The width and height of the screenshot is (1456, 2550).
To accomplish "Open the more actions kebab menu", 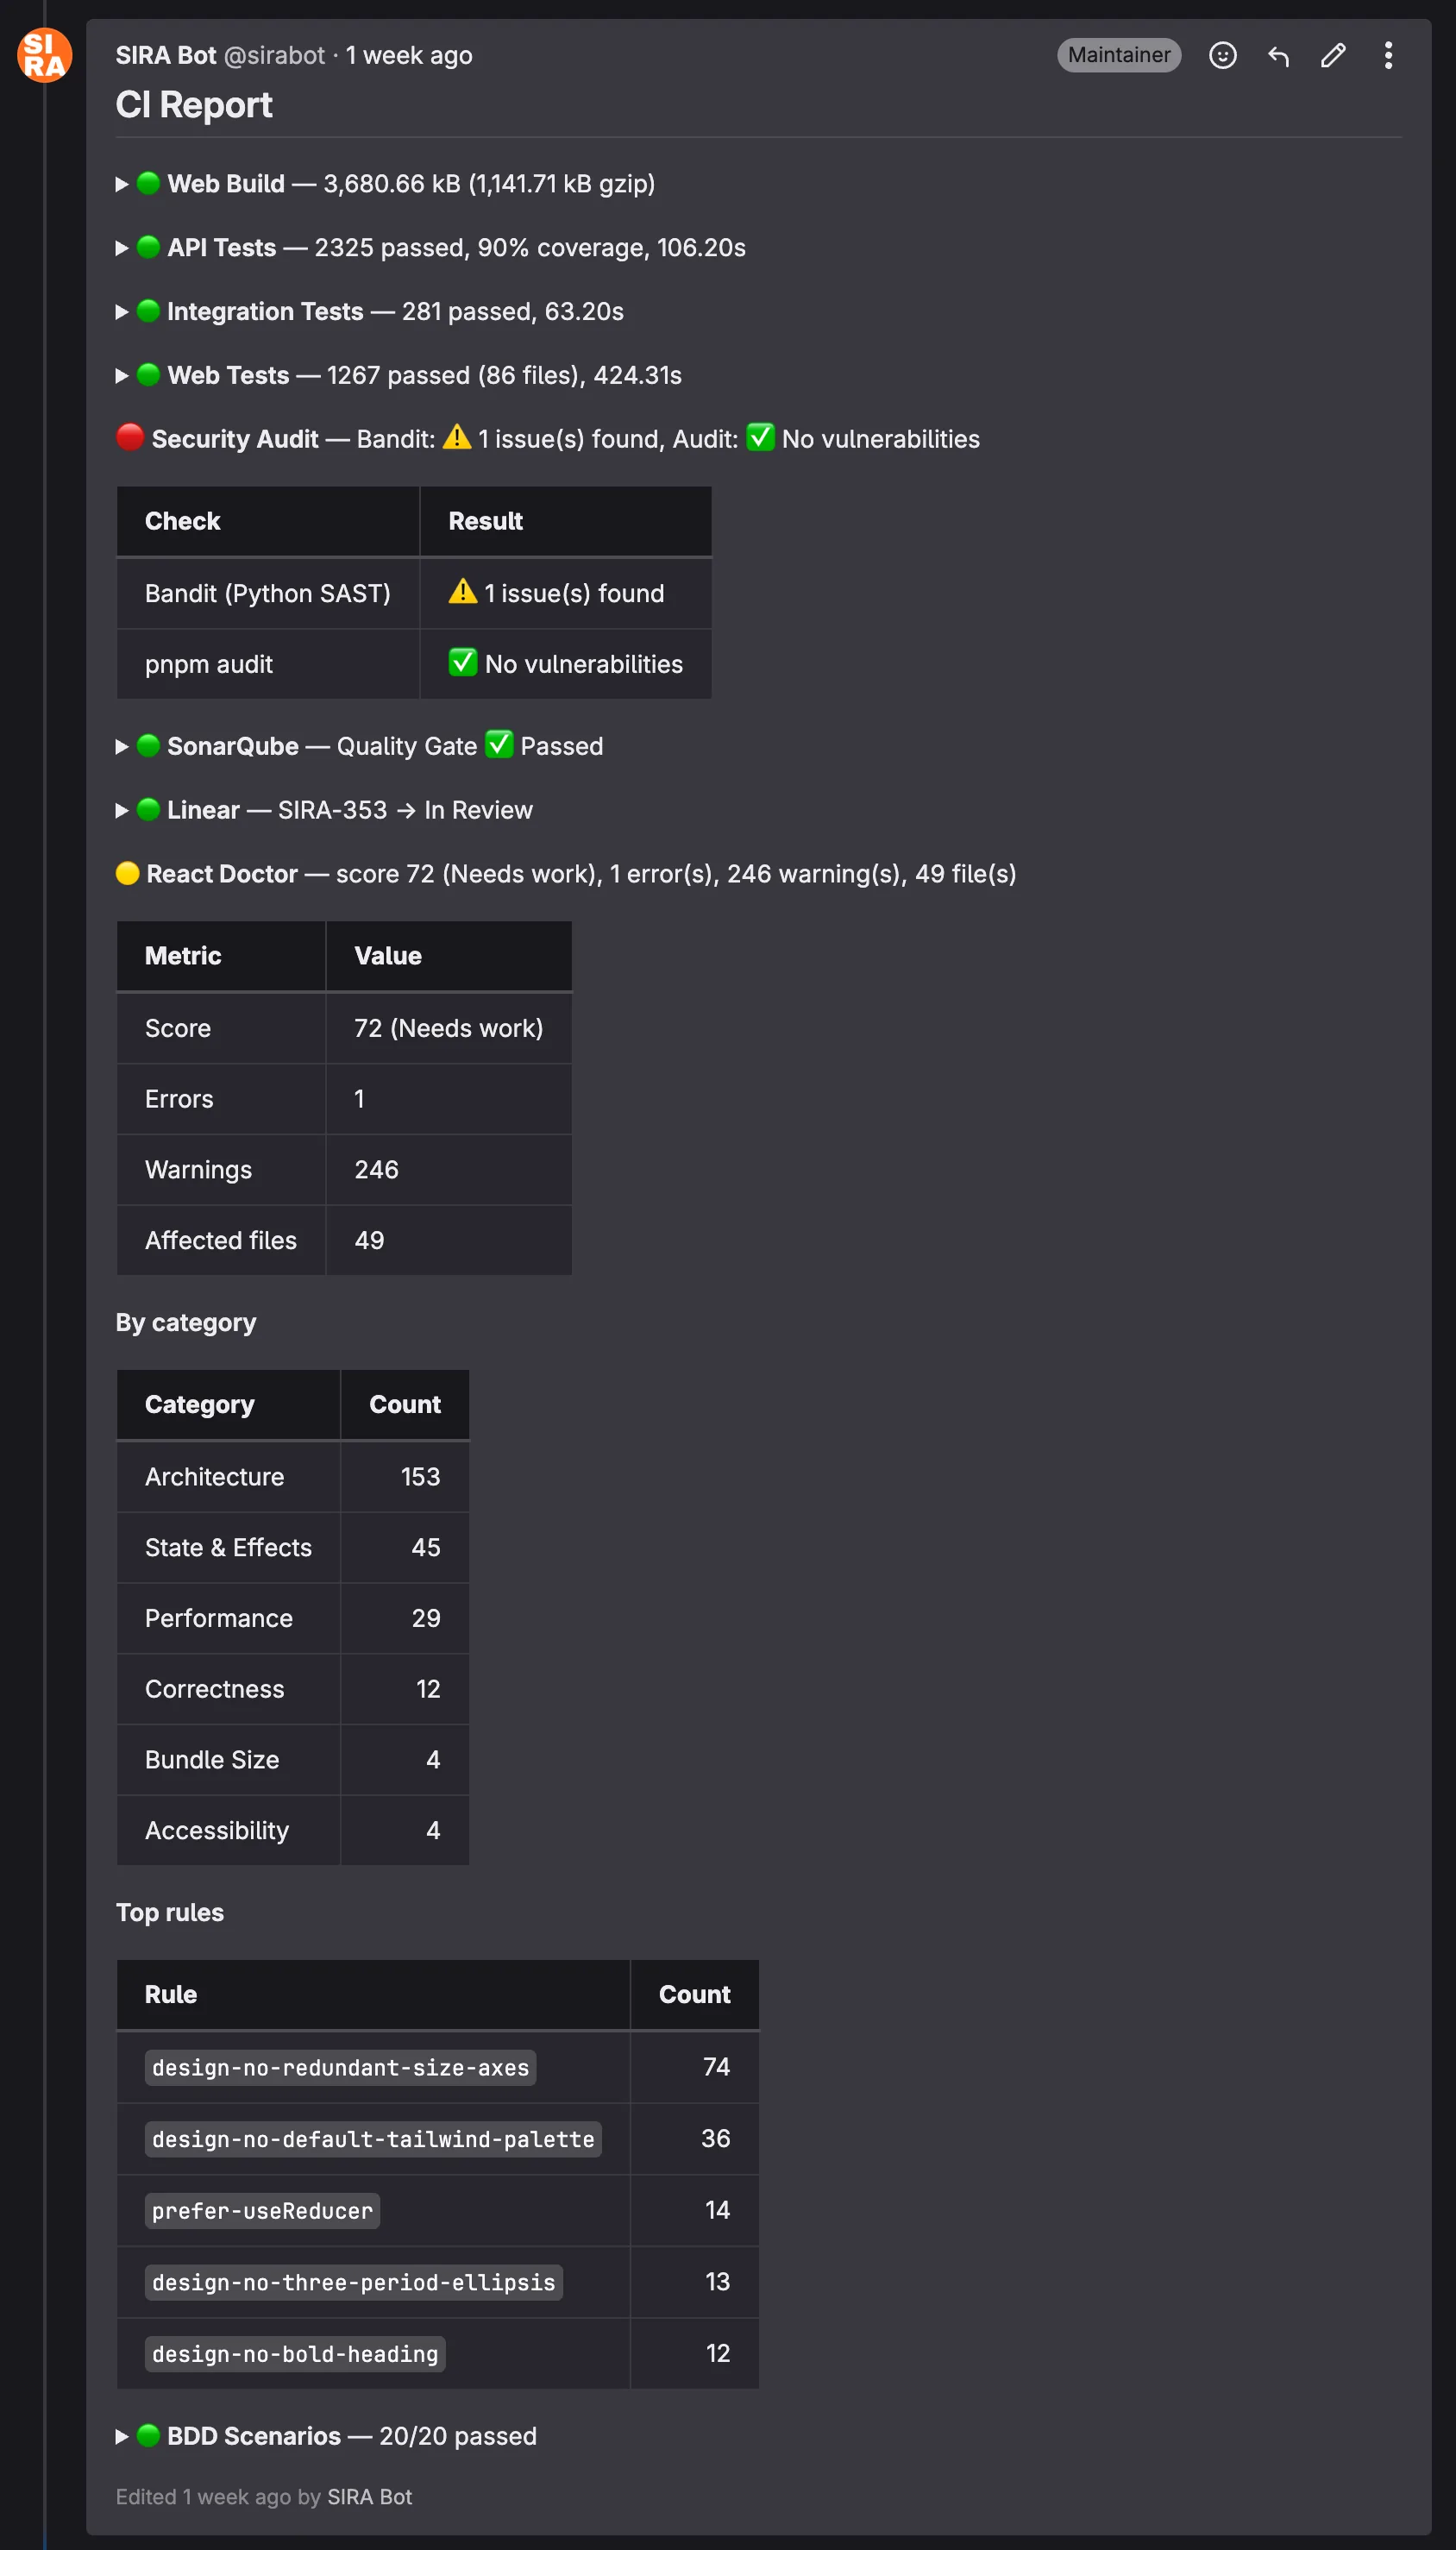I will point(1388,55).
